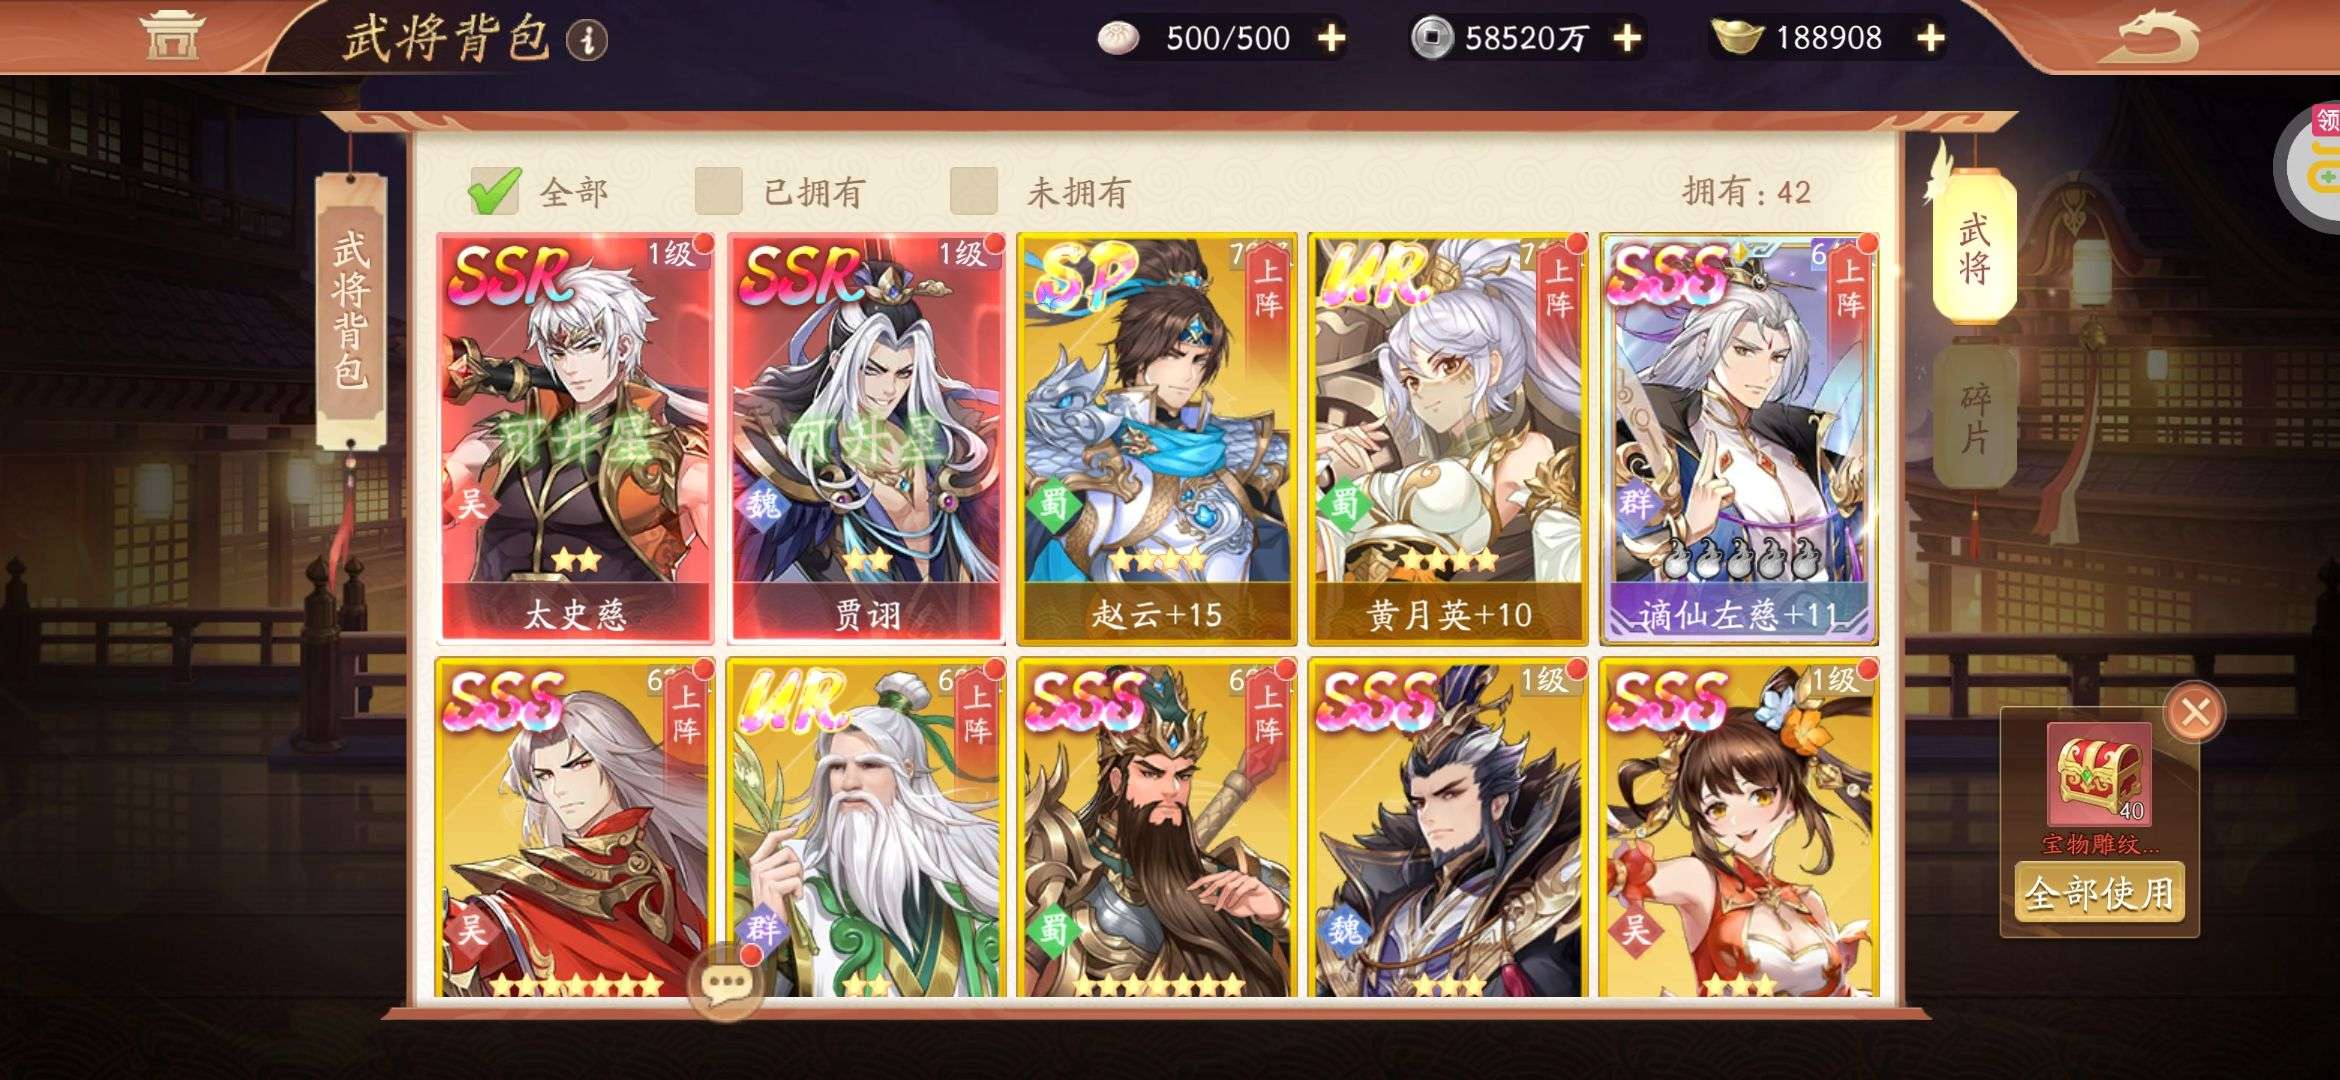Open the 谪仙左慈+11 SSS hero card
Image resolution: width=2340 pixels, height=1080 pixels.
tap(1739, 438)
